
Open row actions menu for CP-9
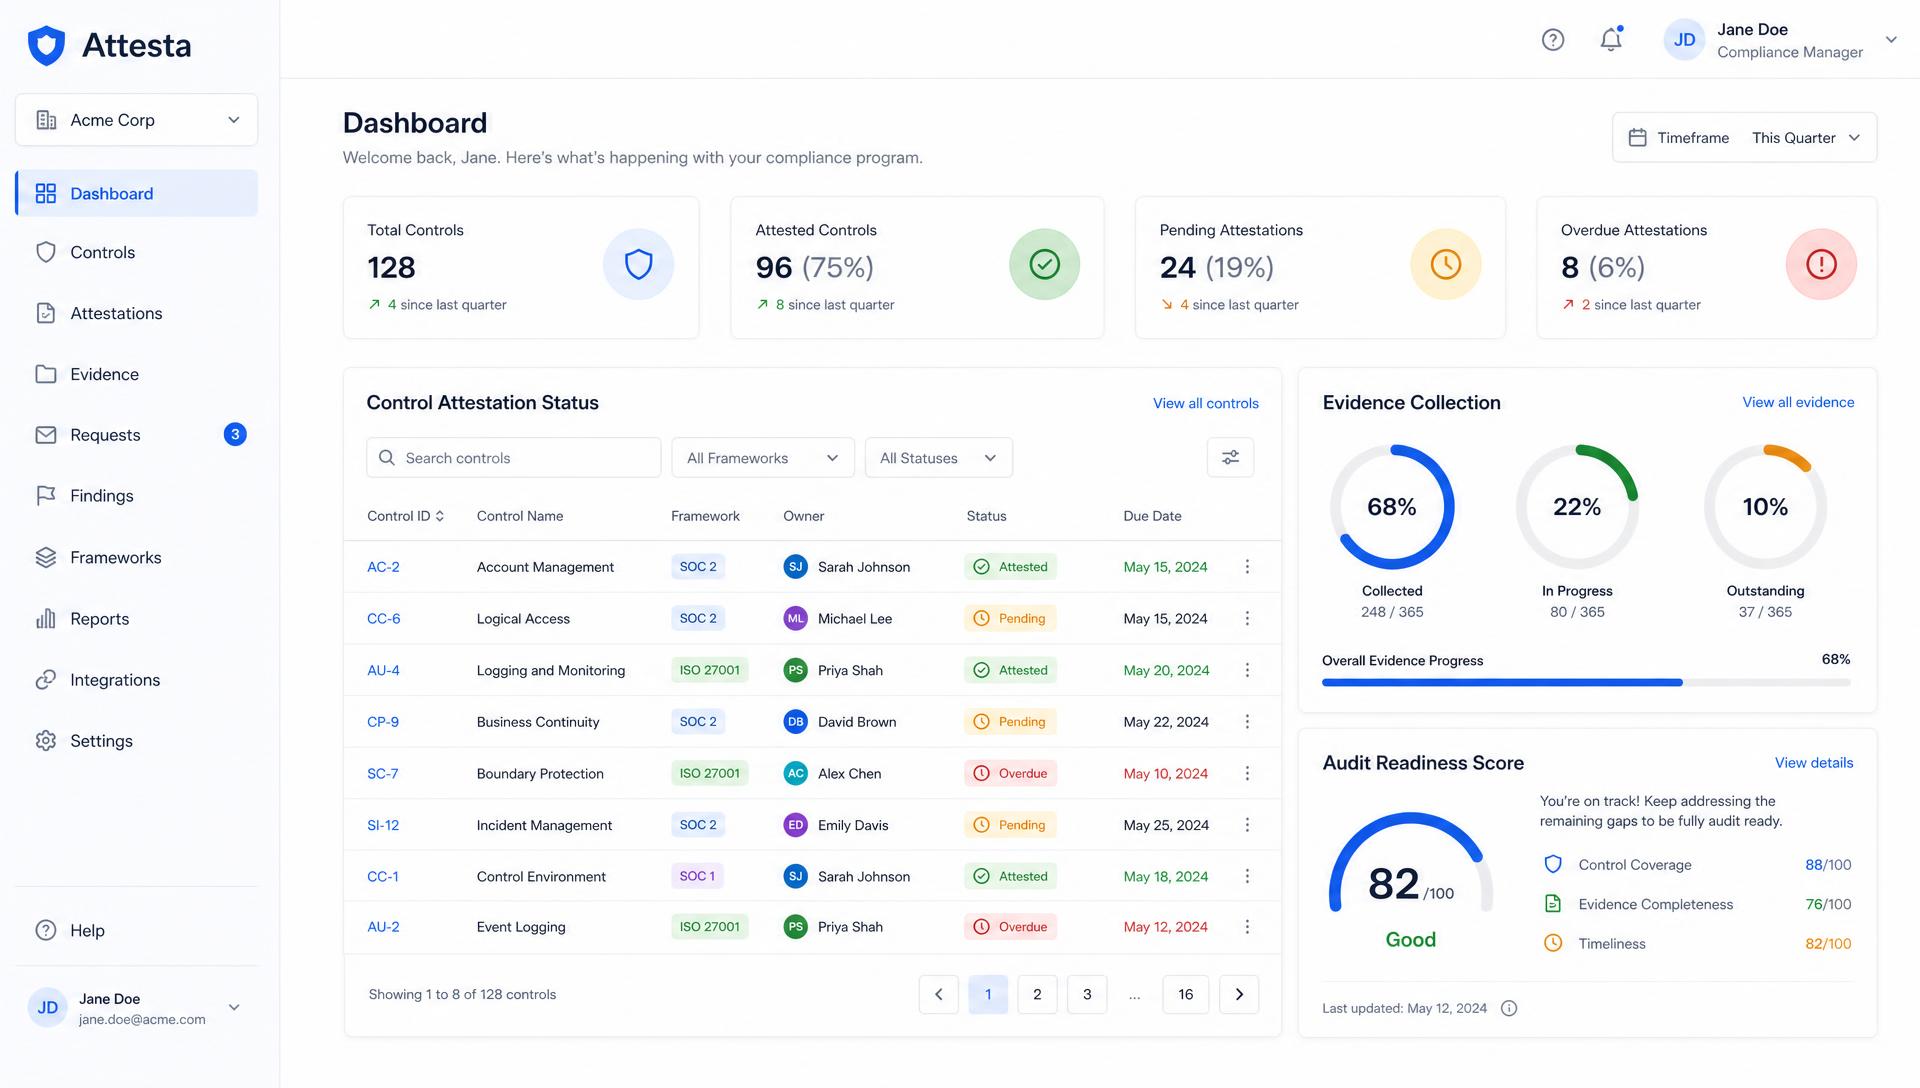point(1247,721)
